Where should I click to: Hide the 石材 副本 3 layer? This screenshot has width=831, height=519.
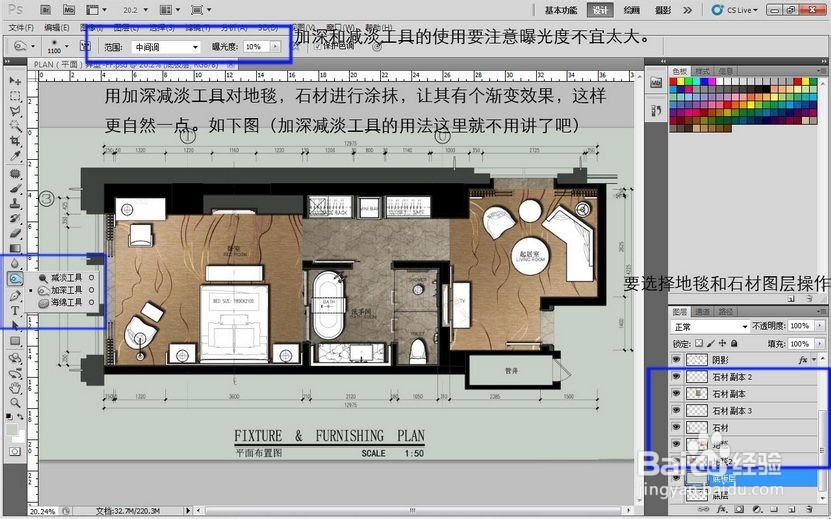[x=676, y=410]
